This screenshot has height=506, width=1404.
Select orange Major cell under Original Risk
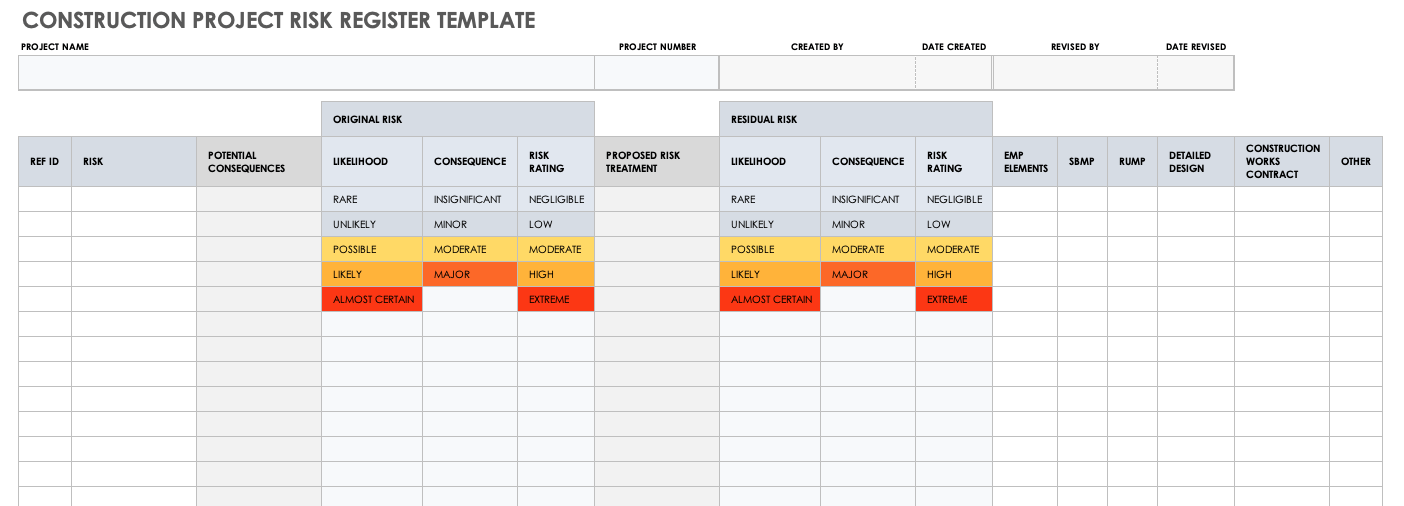pos(469,274)
